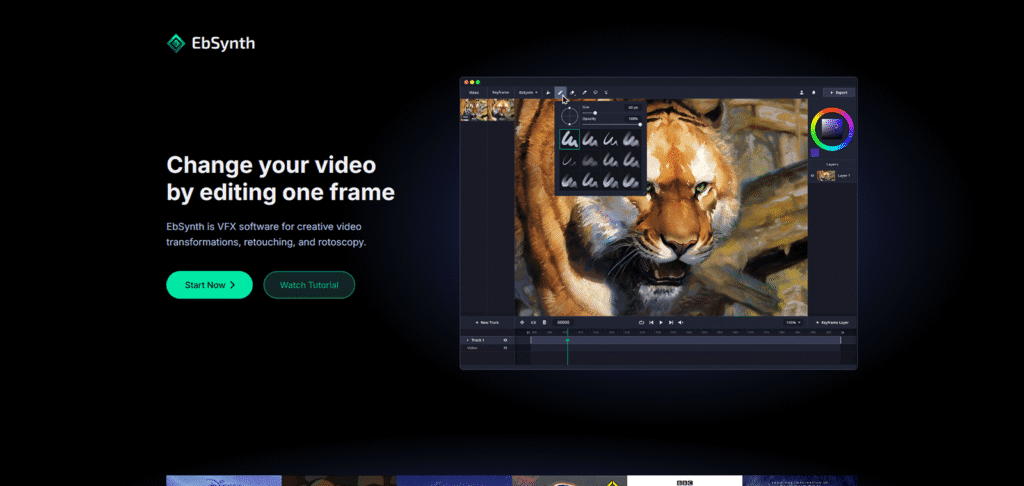The height and width of the screenshot is (486, 1024).
Task: Click the purple current color swatch
Action: (x=815, y=153)
